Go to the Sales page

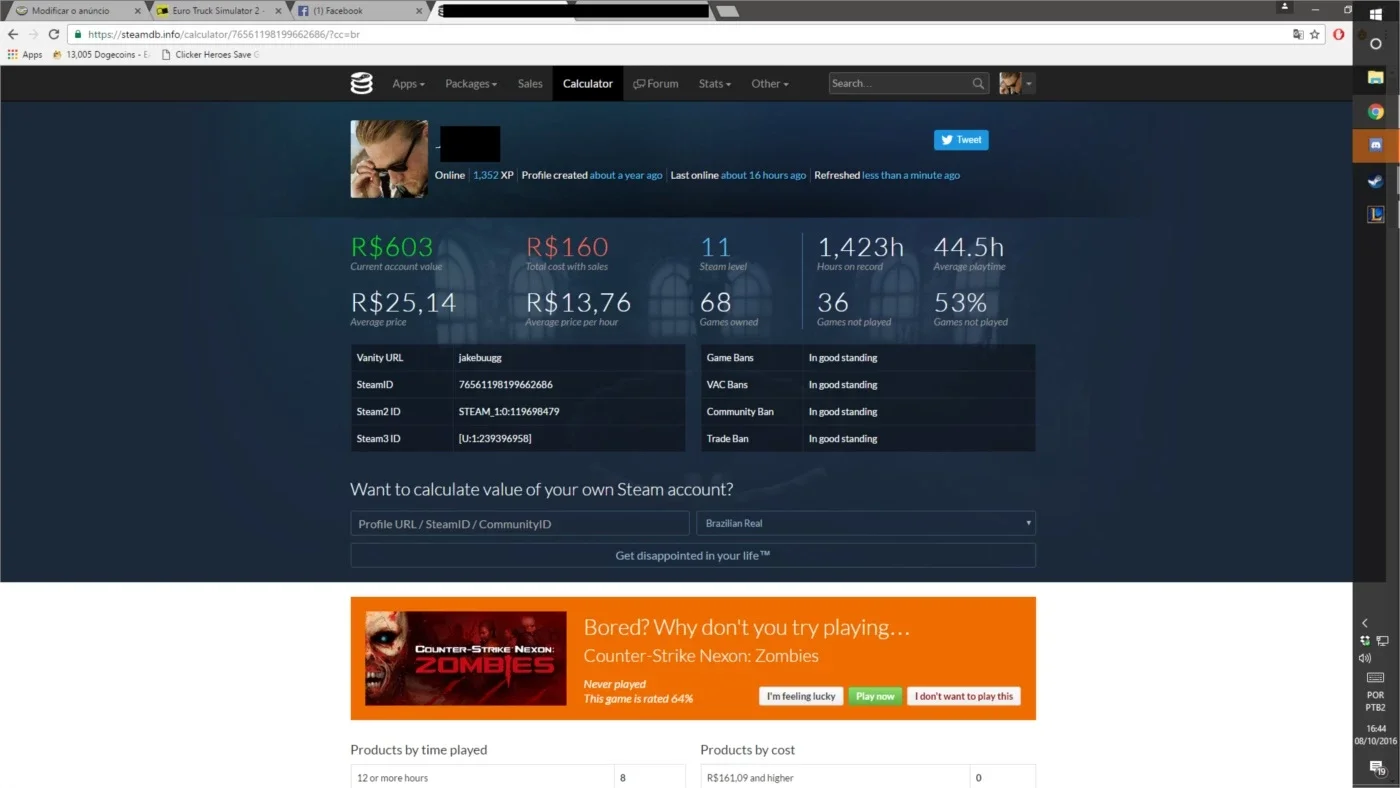(x=530, y=84)
